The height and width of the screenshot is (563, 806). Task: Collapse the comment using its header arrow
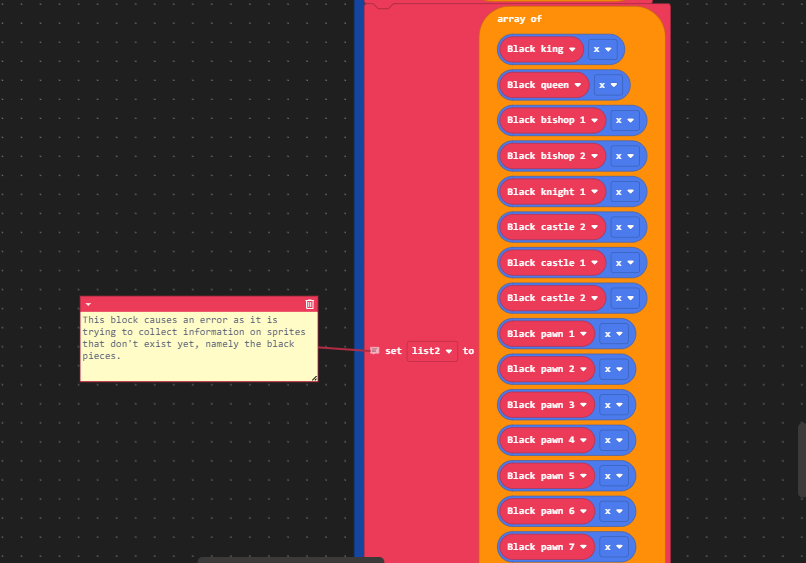pyautogui.click(x=88, y=304)
